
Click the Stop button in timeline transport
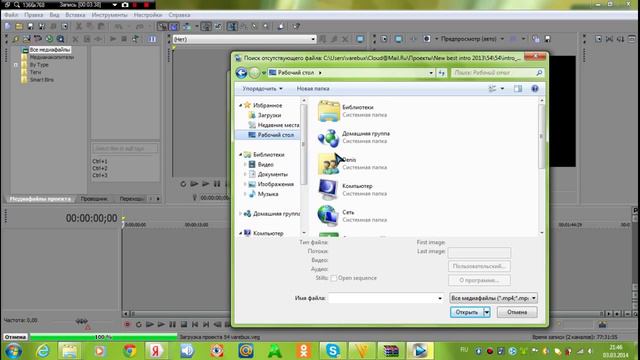(x=184, y=324)
